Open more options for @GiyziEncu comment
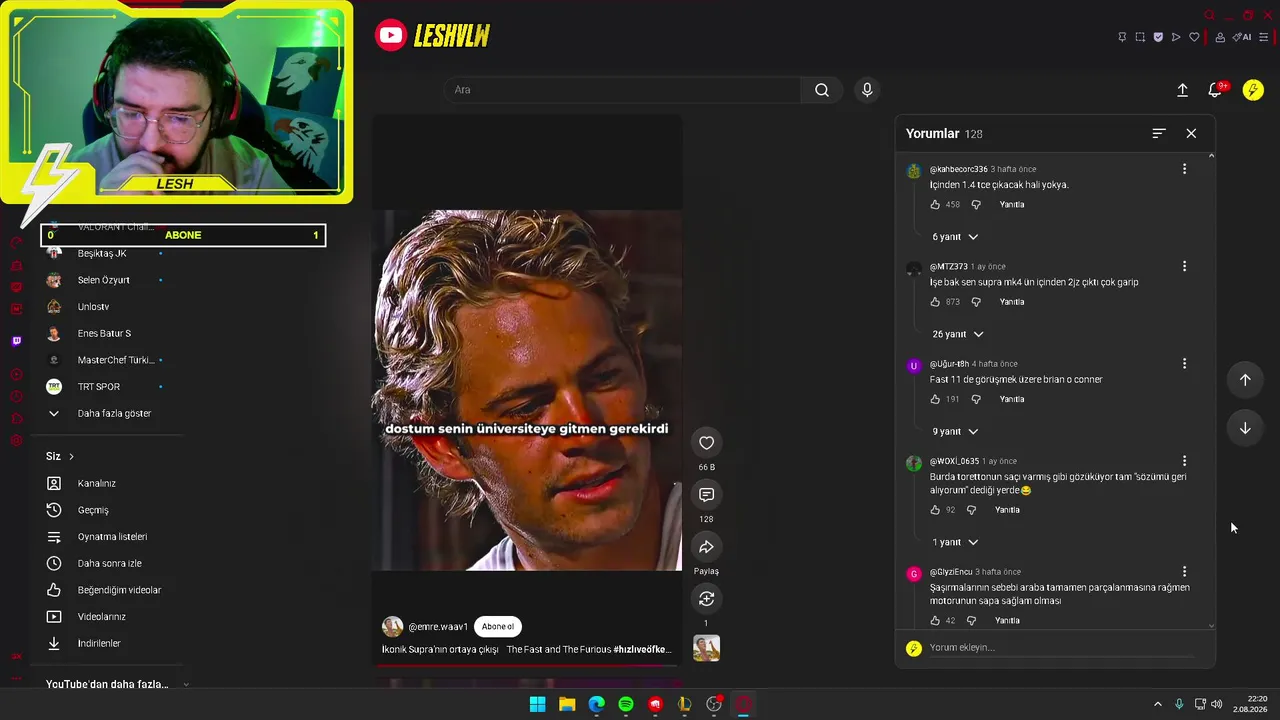Viewport: 1280px width, 720px height. pyautogui.click(x=1184, y=571)
